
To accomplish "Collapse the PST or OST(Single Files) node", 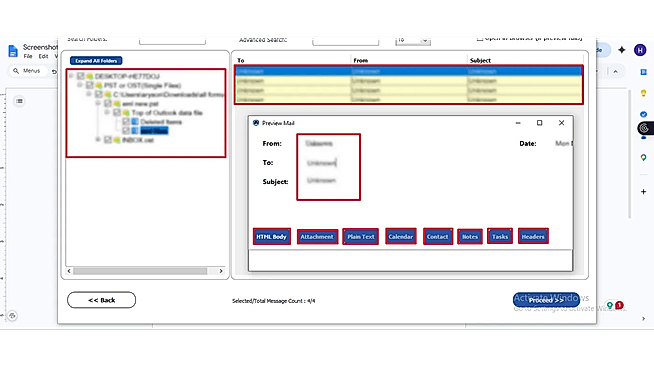I will [80, 85].
